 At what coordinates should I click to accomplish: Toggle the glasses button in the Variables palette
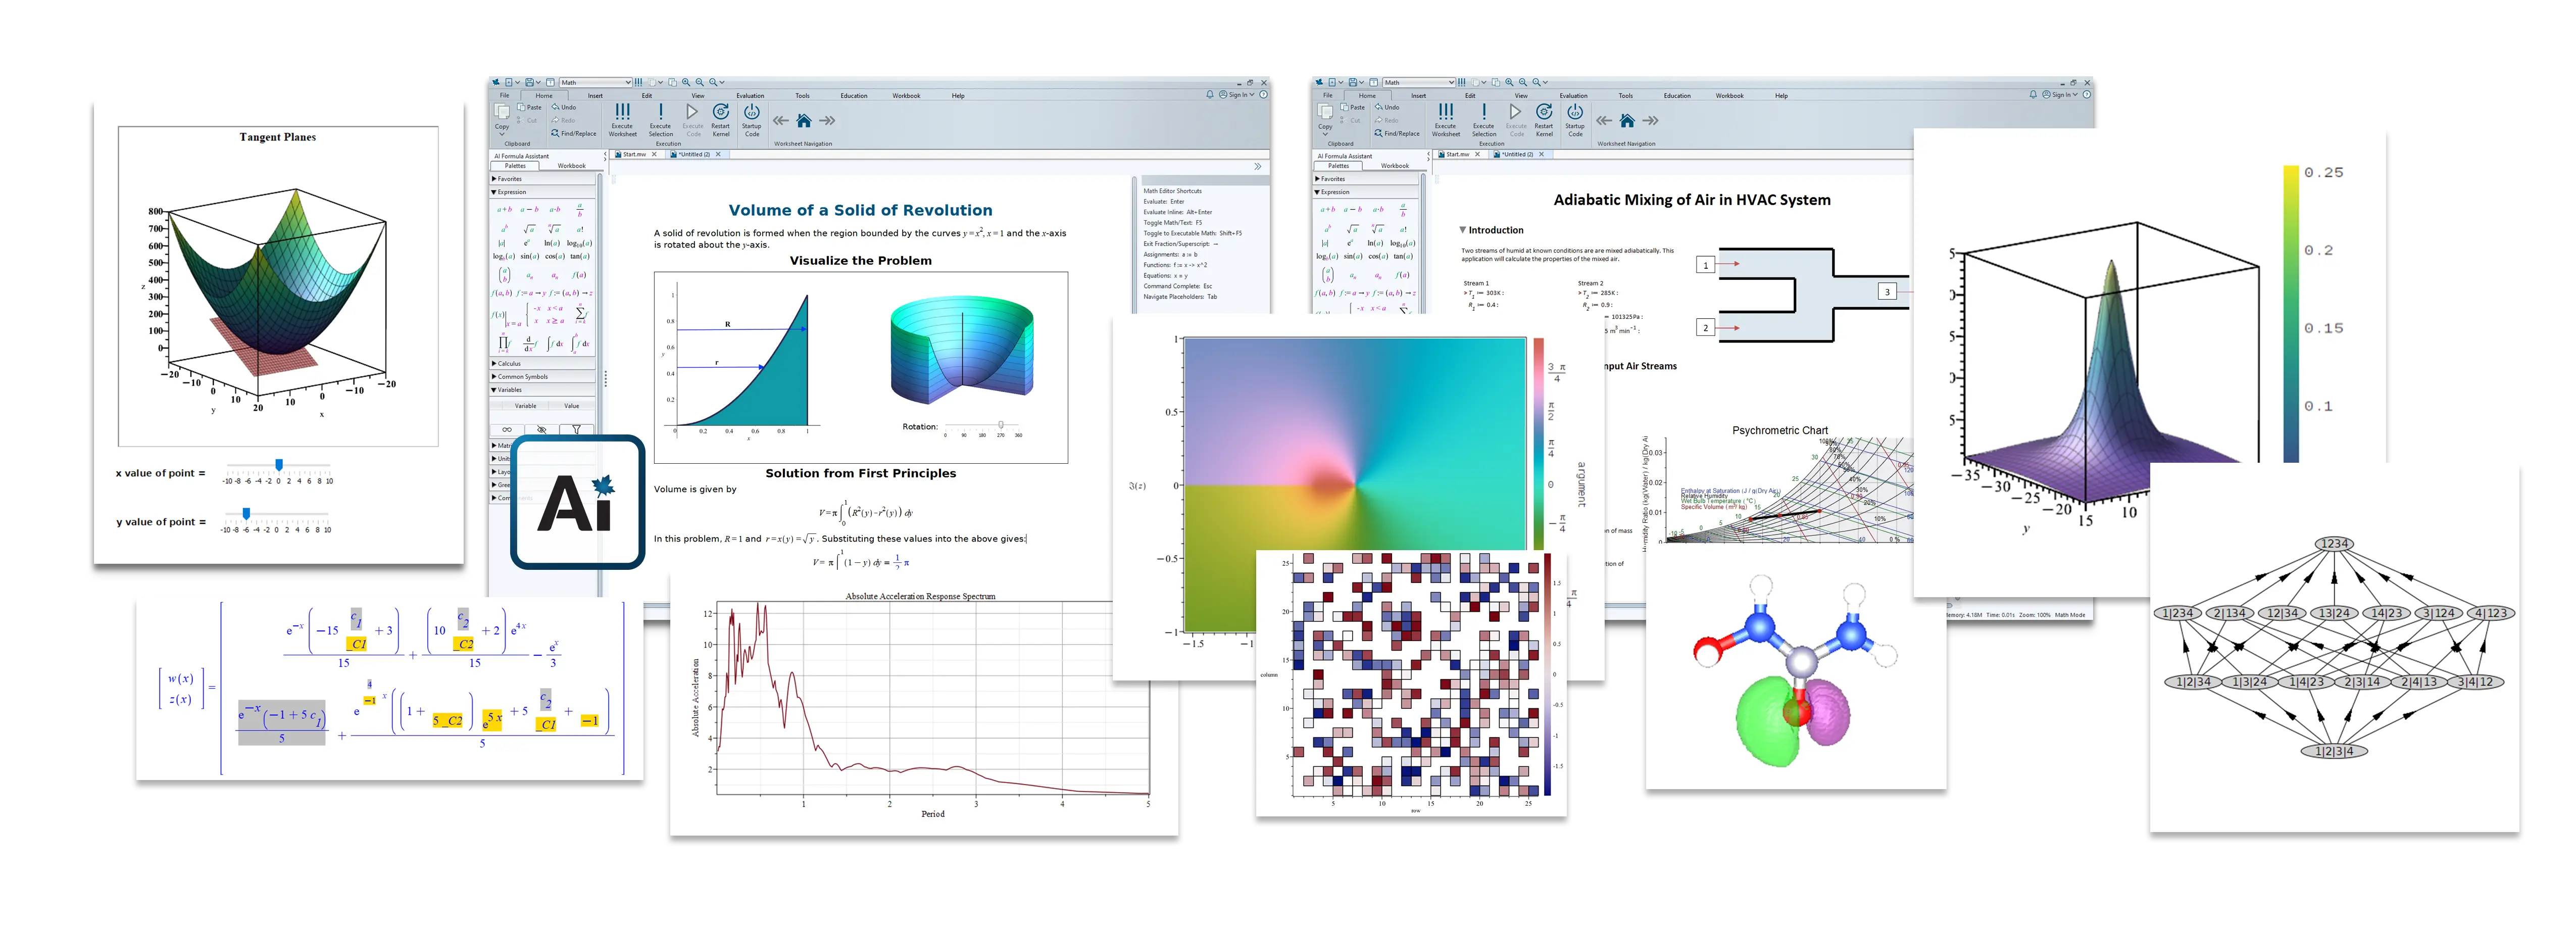pyautogui.click(x=507, y=429)
